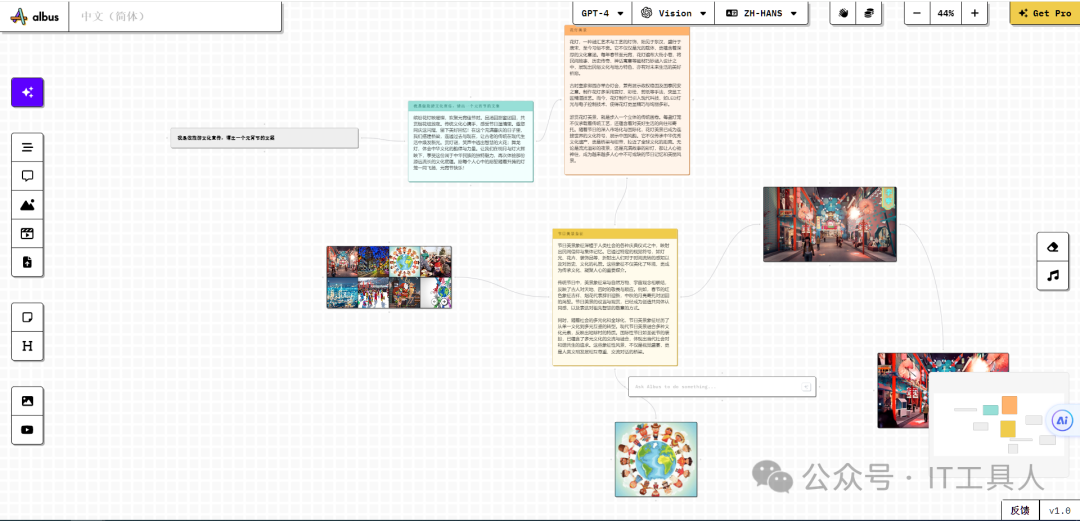Open the ZH-HANS language dropdown
Screen dimensions: 1080x521
(761, 13)
